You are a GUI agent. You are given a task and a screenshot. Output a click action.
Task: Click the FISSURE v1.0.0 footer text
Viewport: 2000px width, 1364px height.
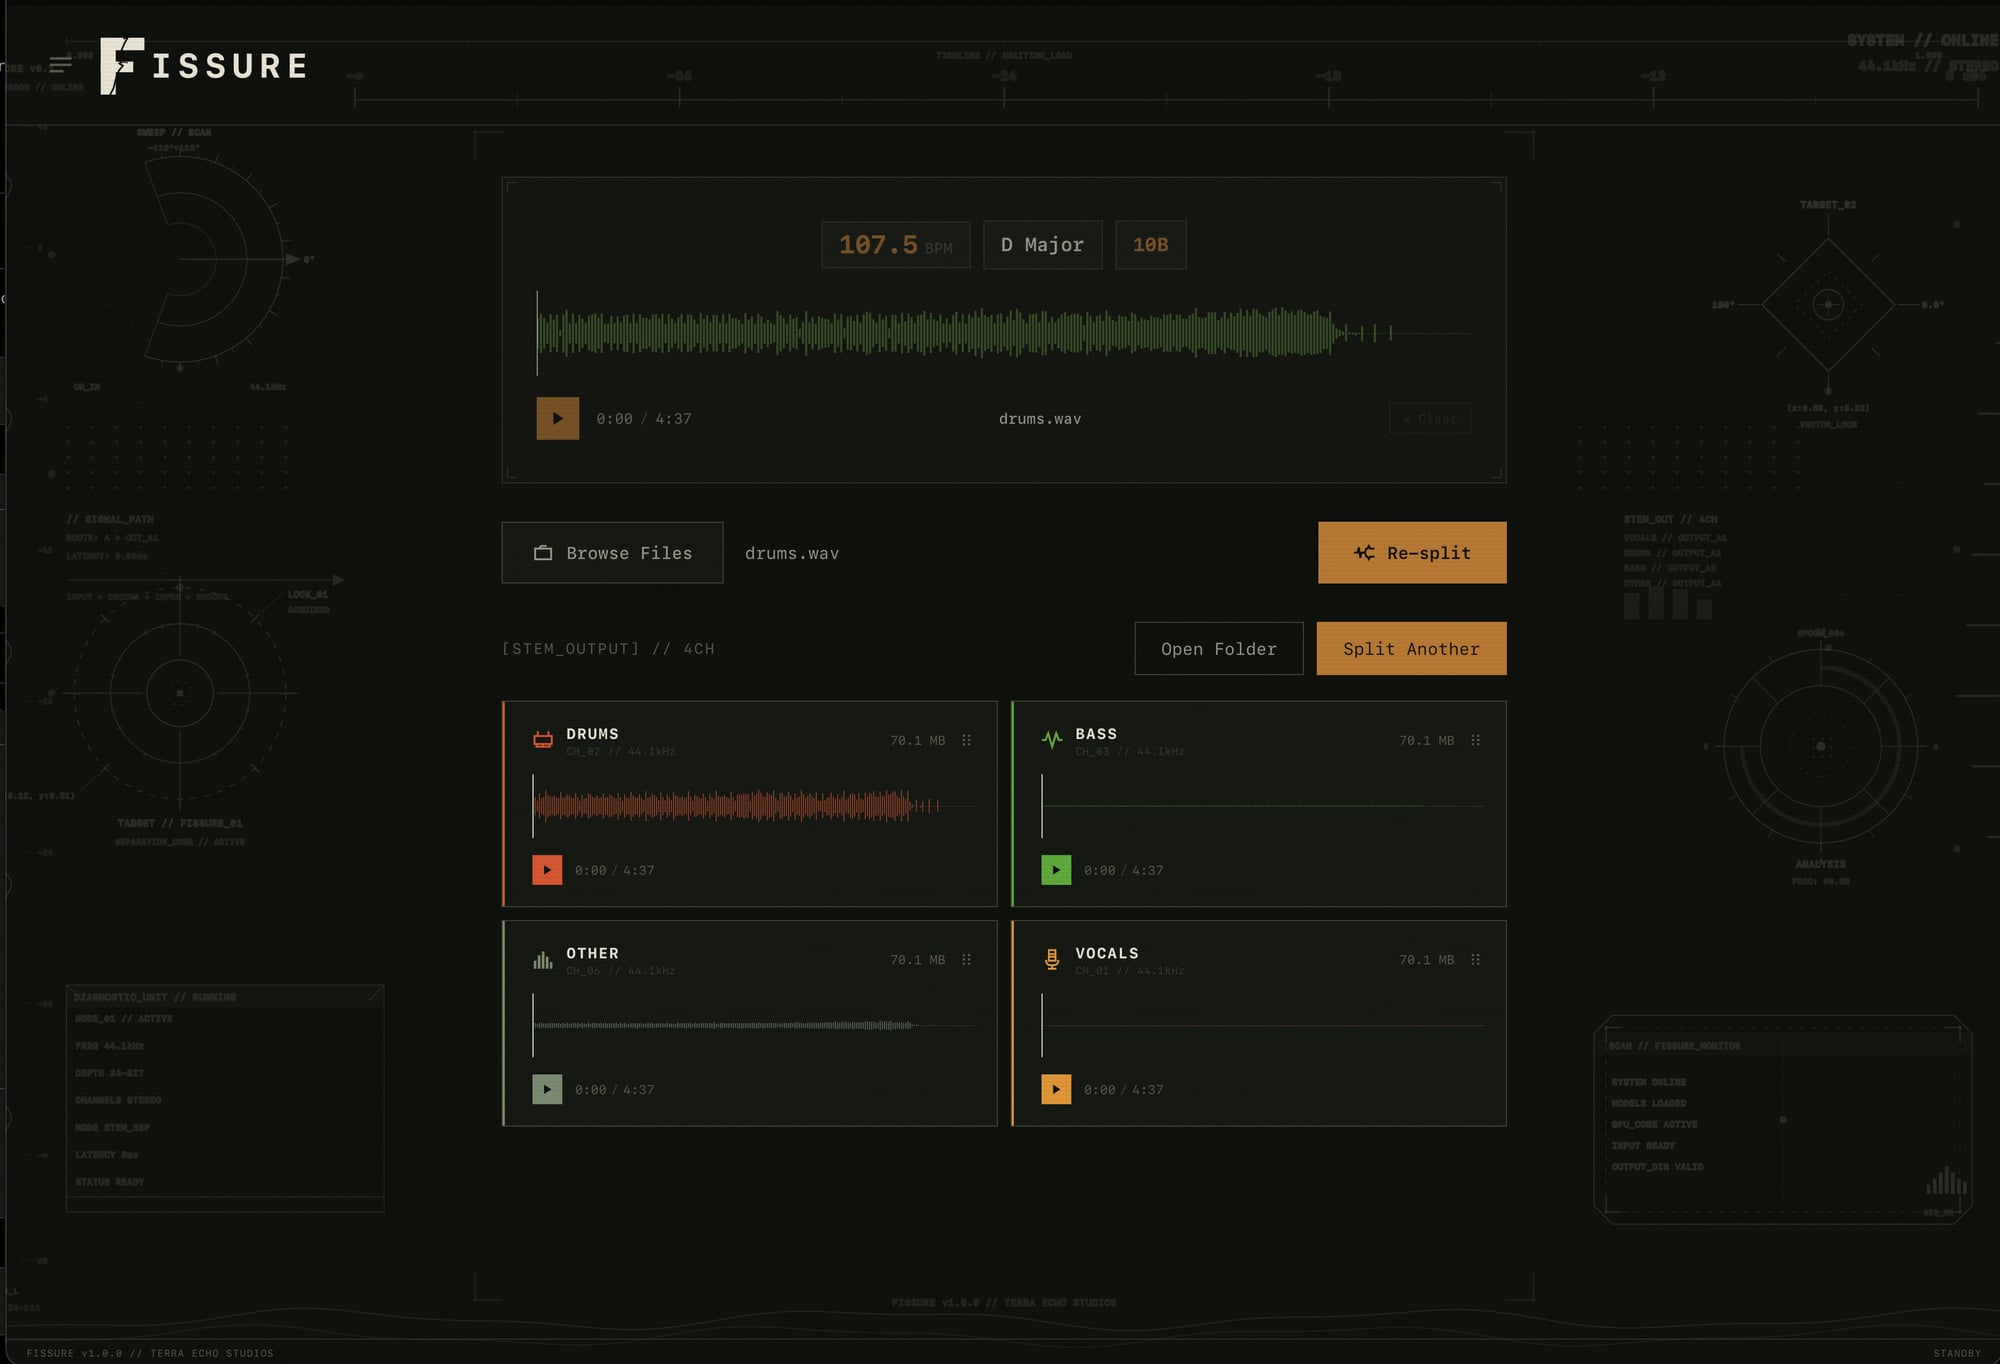[150, 1353]
